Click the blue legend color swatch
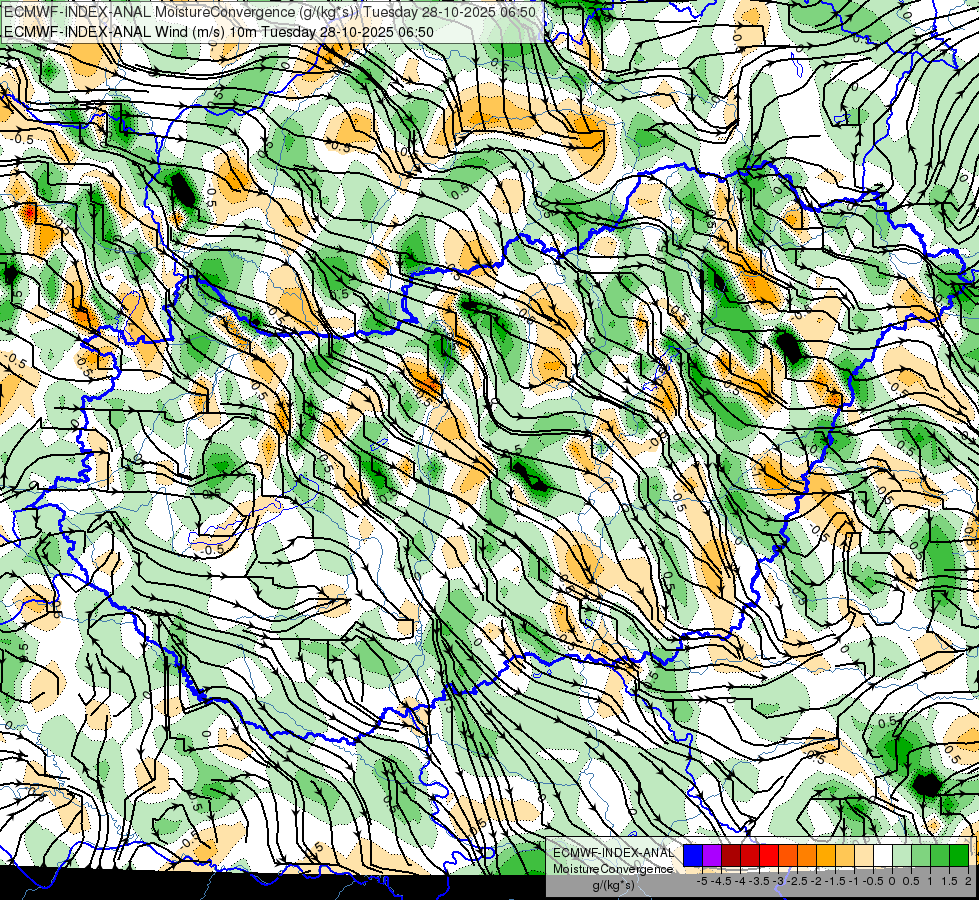 [x=693, y=855]
